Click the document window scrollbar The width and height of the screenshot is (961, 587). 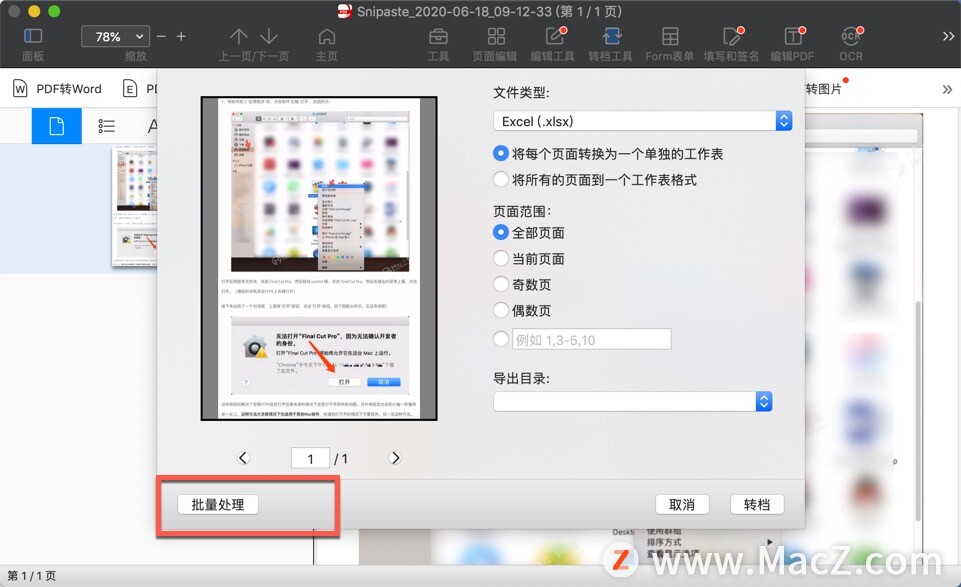point(917,411)
